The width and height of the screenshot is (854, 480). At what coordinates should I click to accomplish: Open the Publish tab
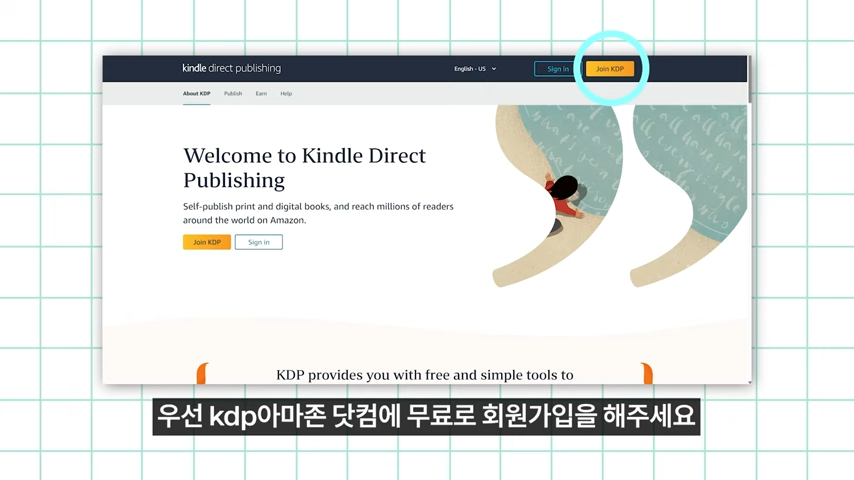click(x=233, y=94)
